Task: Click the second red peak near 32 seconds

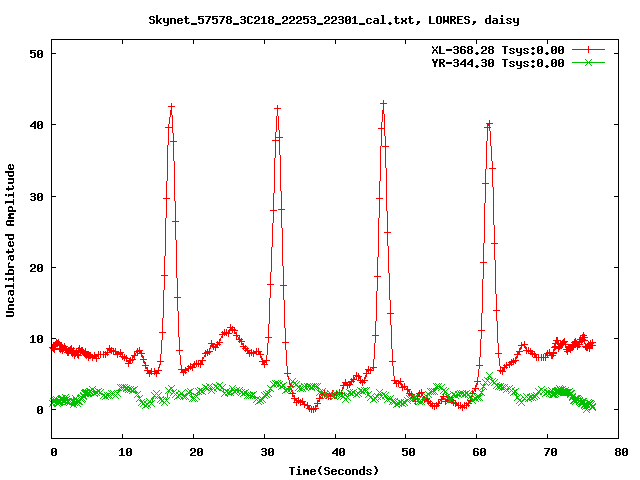Action: 278,109
